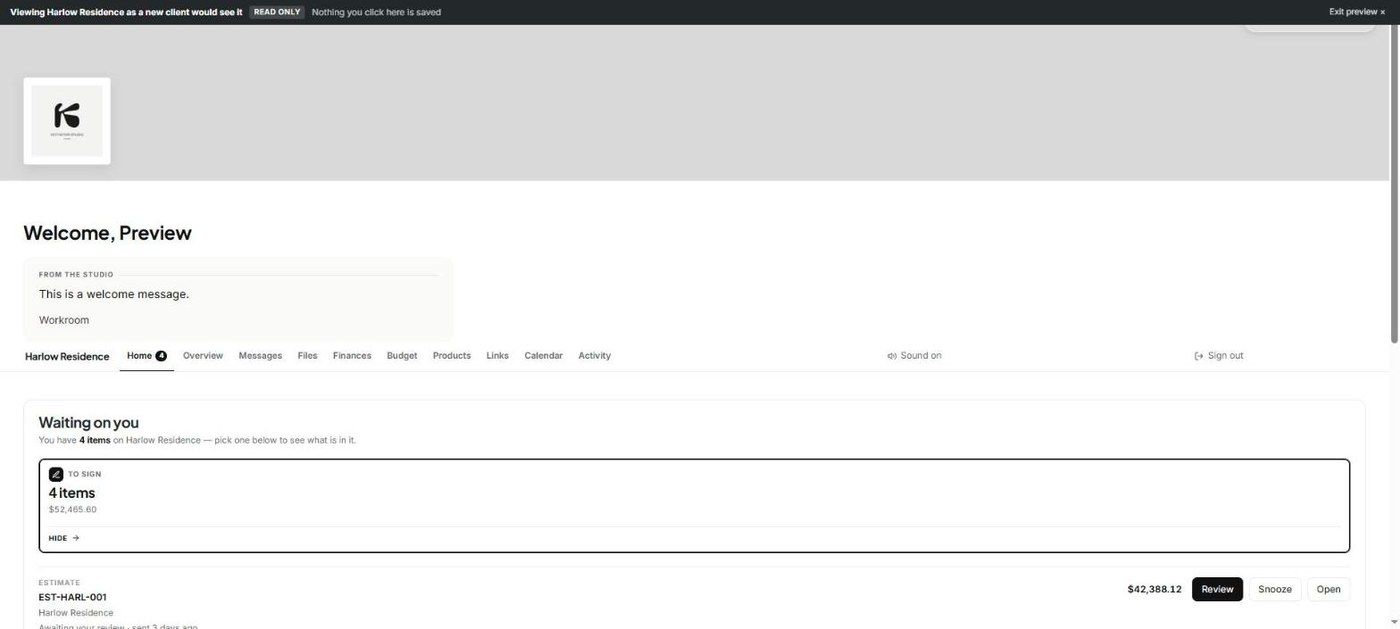This screenshot has width=1400, height=629.
Task: Snooze estimate EST-HARL-001
Action: click(x=1275, y=589)
